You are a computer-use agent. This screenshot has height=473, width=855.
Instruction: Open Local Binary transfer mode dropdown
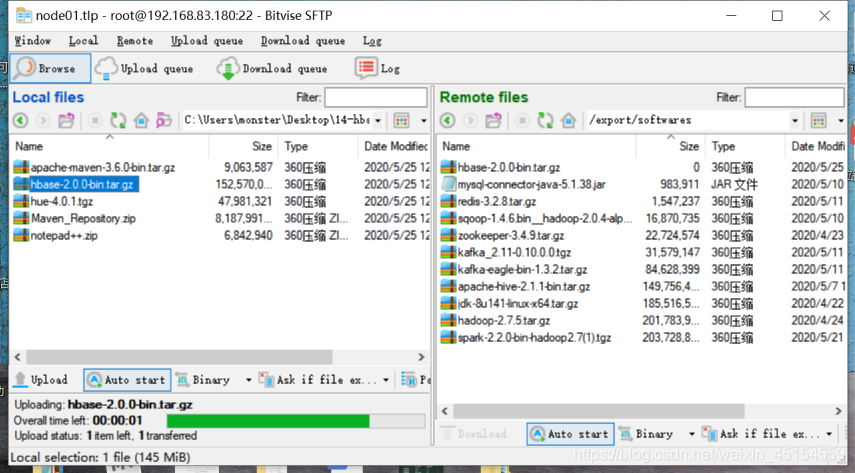point(249,380)
